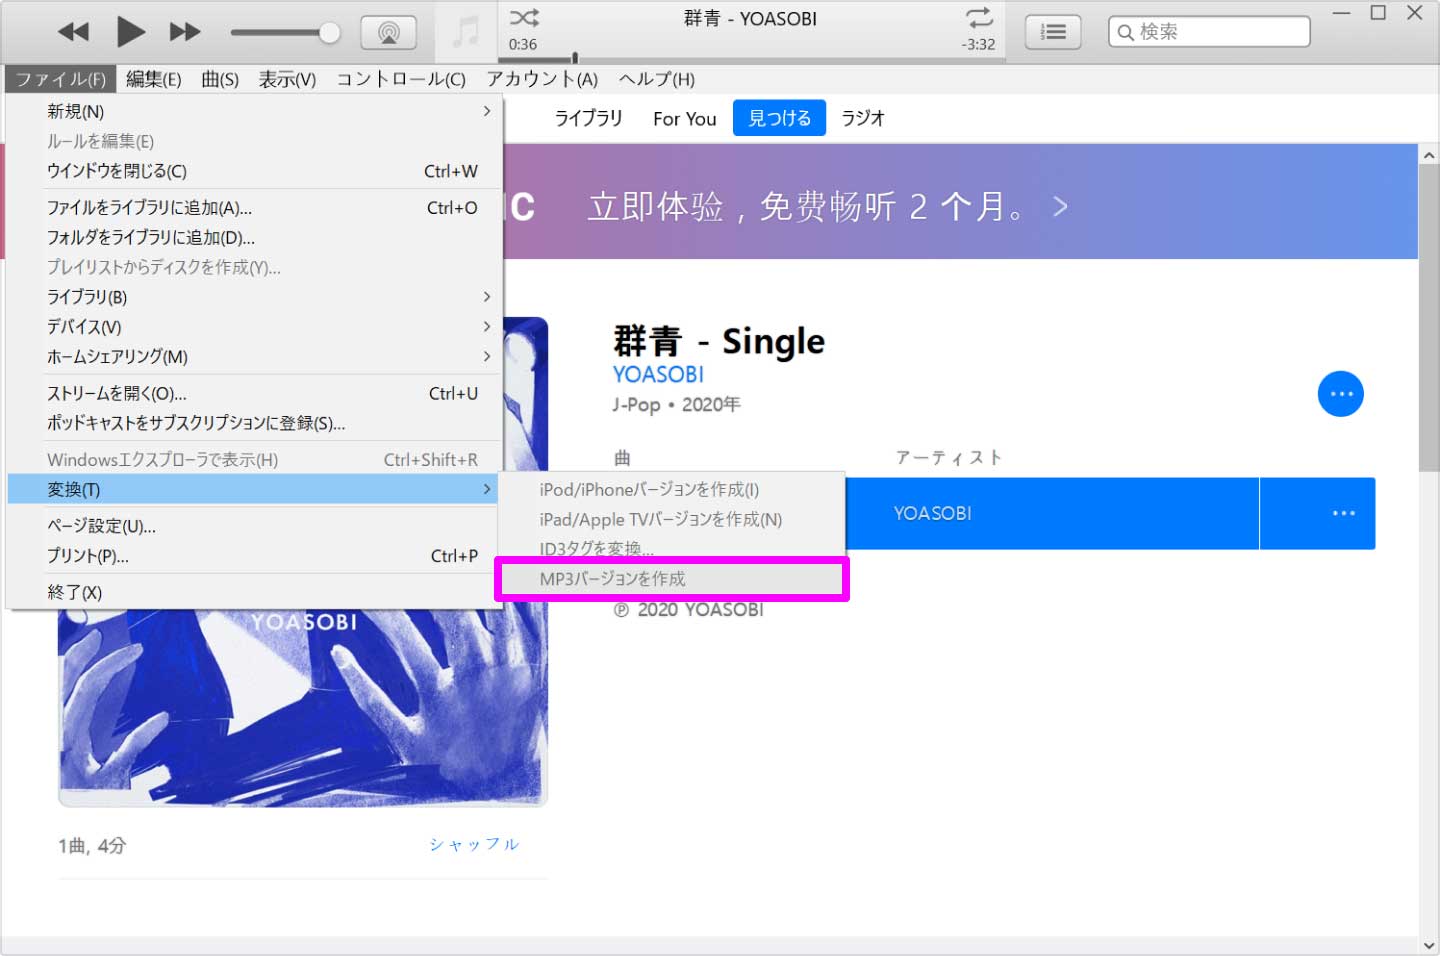Open the 曲(S) menu

pos(220,79)
